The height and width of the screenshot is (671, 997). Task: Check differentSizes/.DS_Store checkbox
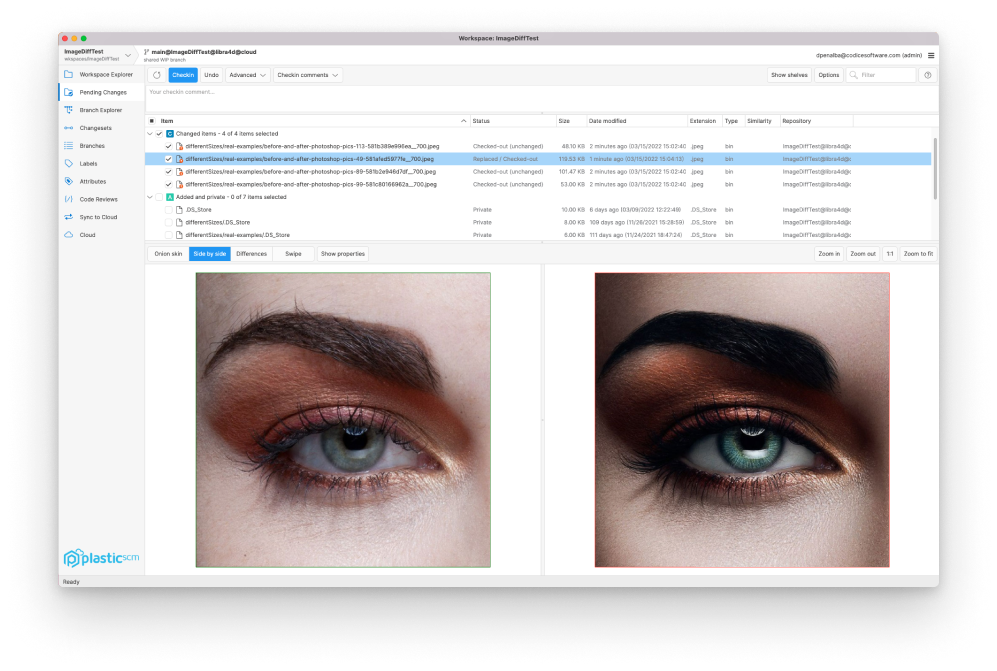click(168, 223)
